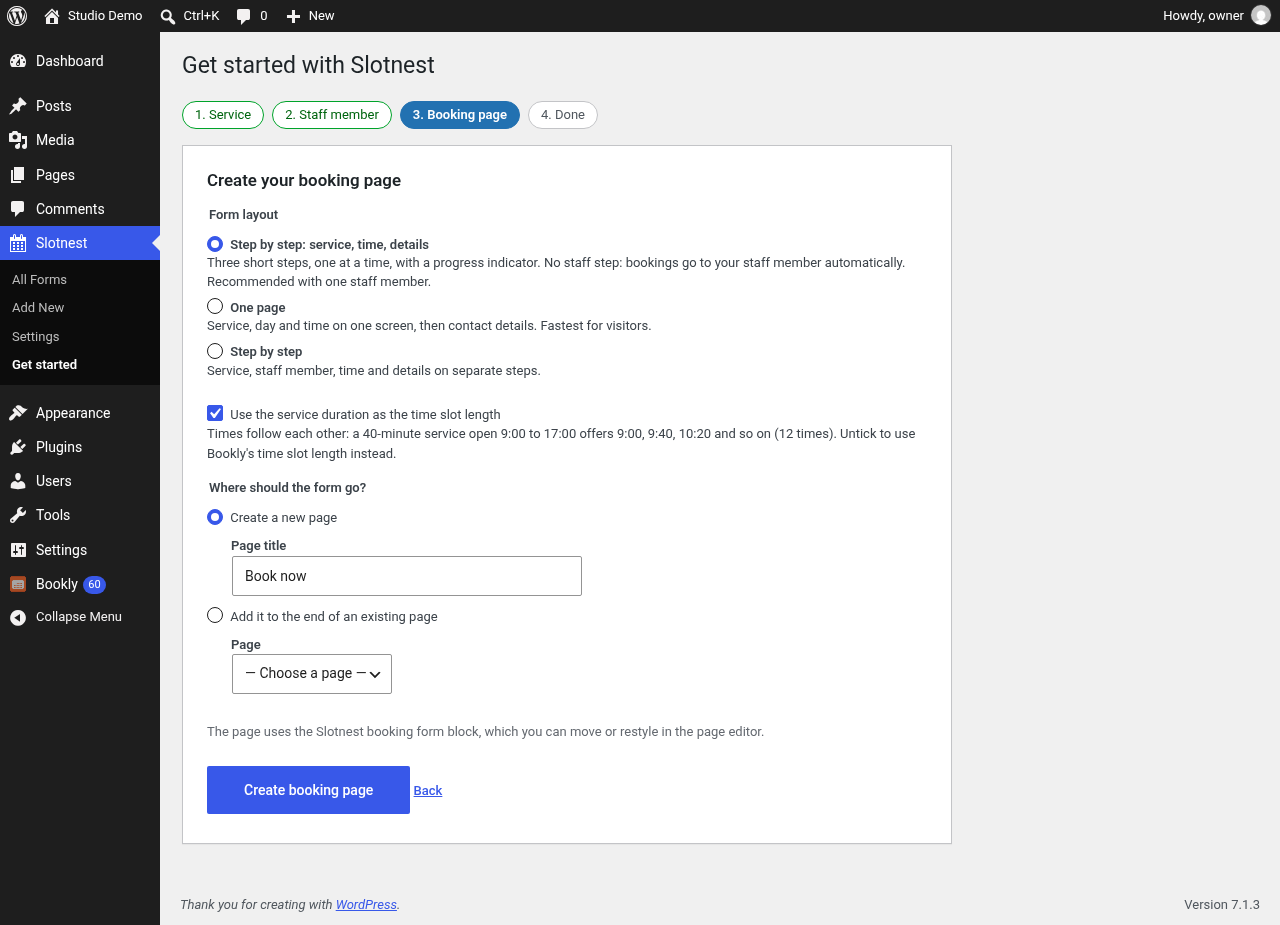1280x925 pixels.
Task: Open the 'All Forms' submenu item
Action: [40, 280]
